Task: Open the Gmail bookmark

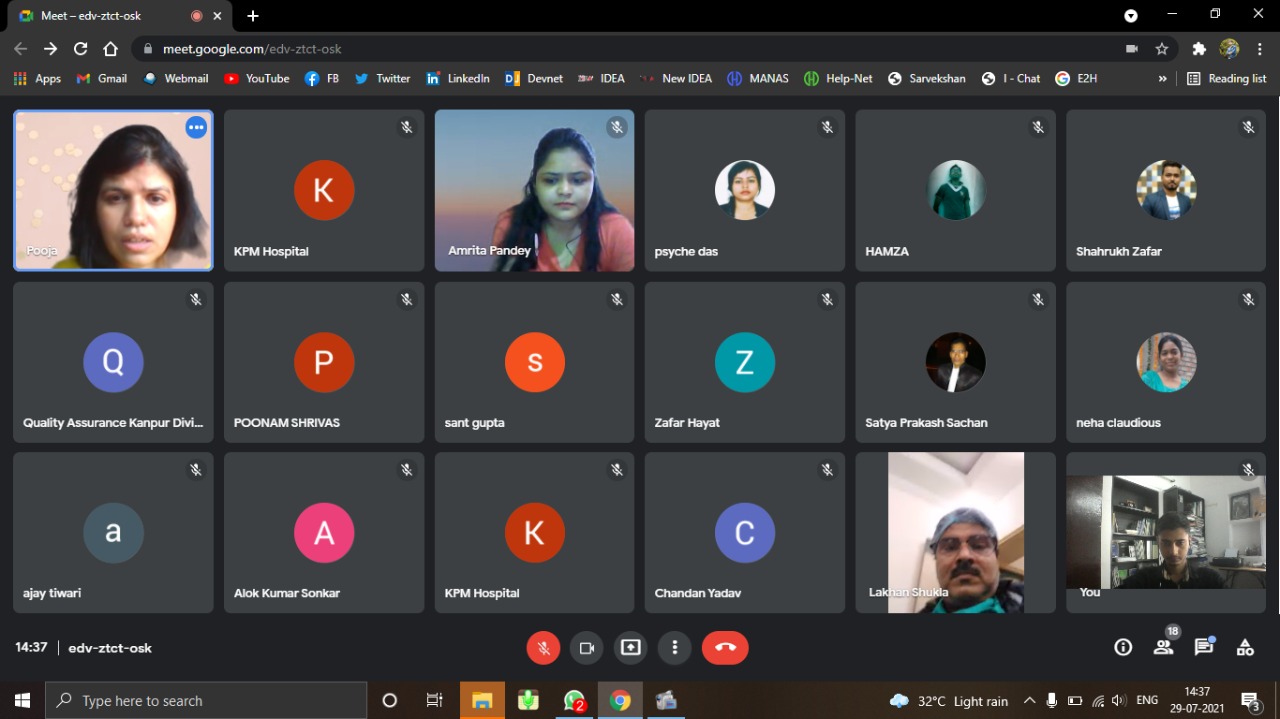Action: tap(102, 79)
